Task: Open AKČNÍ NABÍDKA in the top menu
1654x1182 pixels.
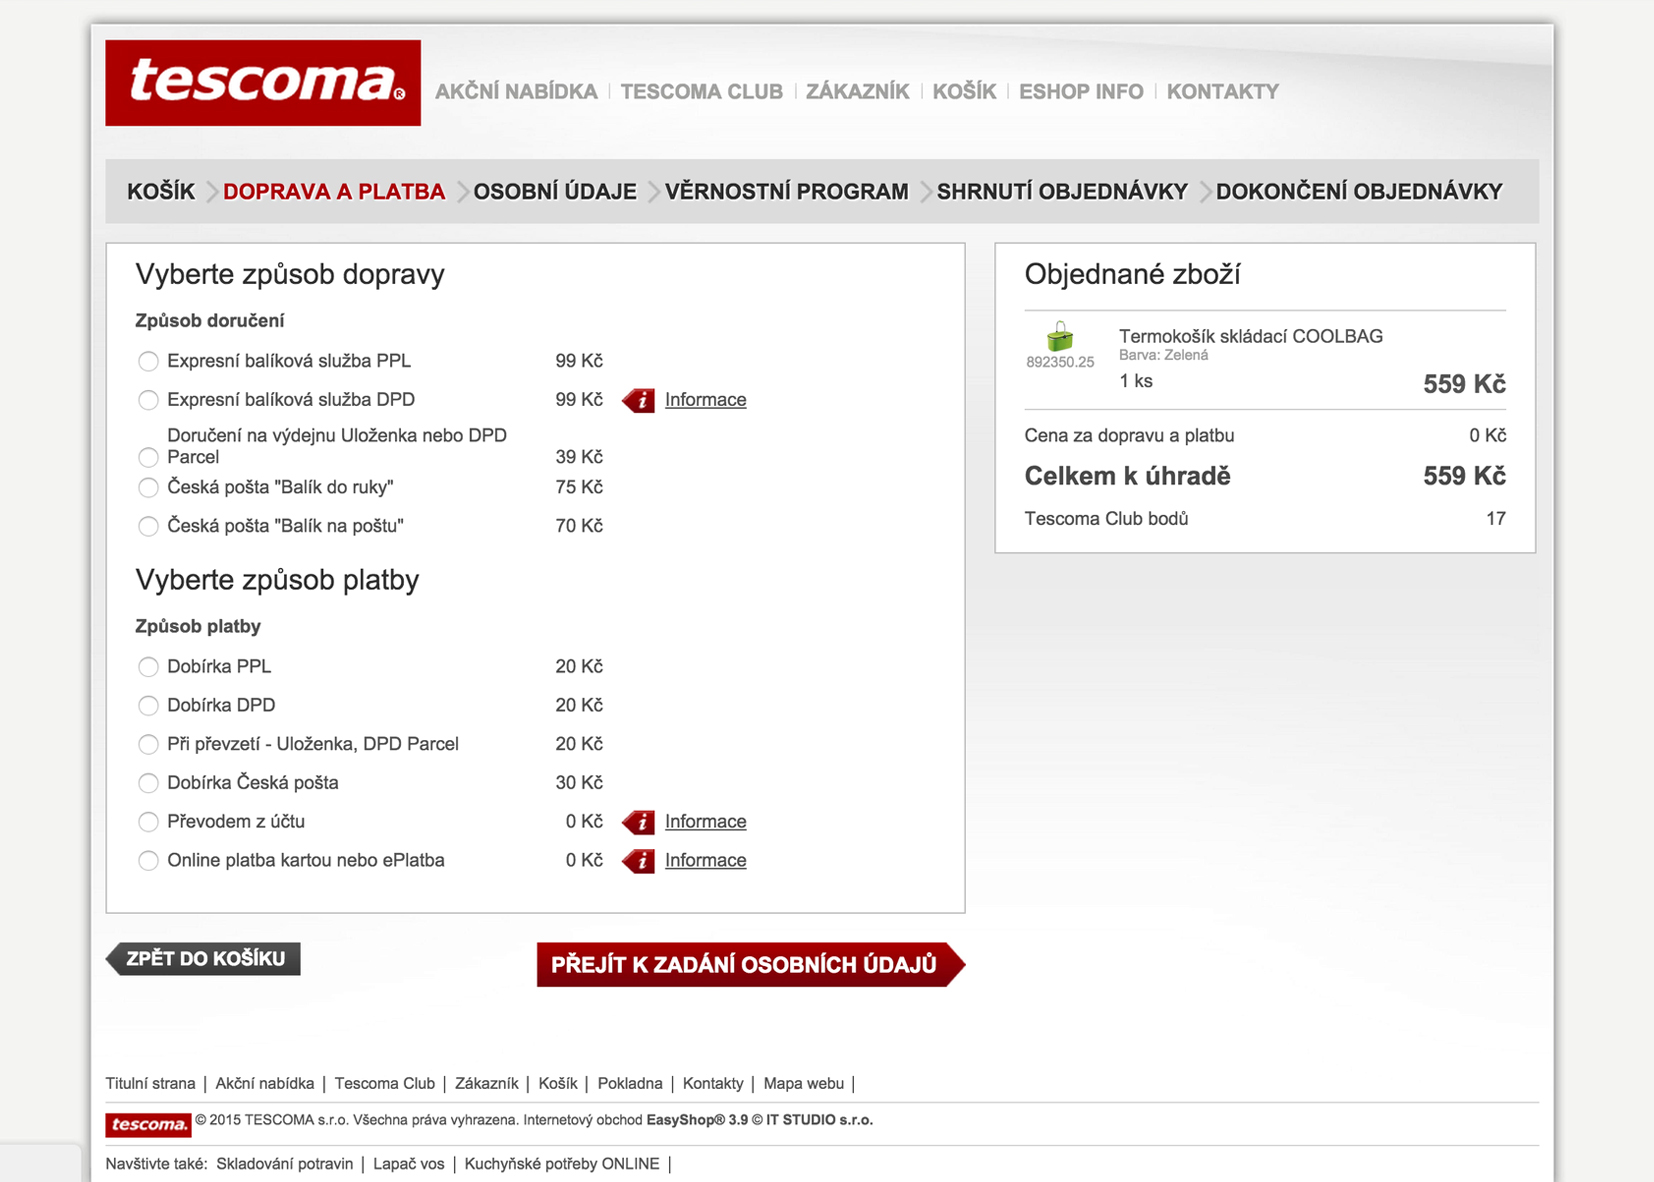Action: tap(516, 92)
